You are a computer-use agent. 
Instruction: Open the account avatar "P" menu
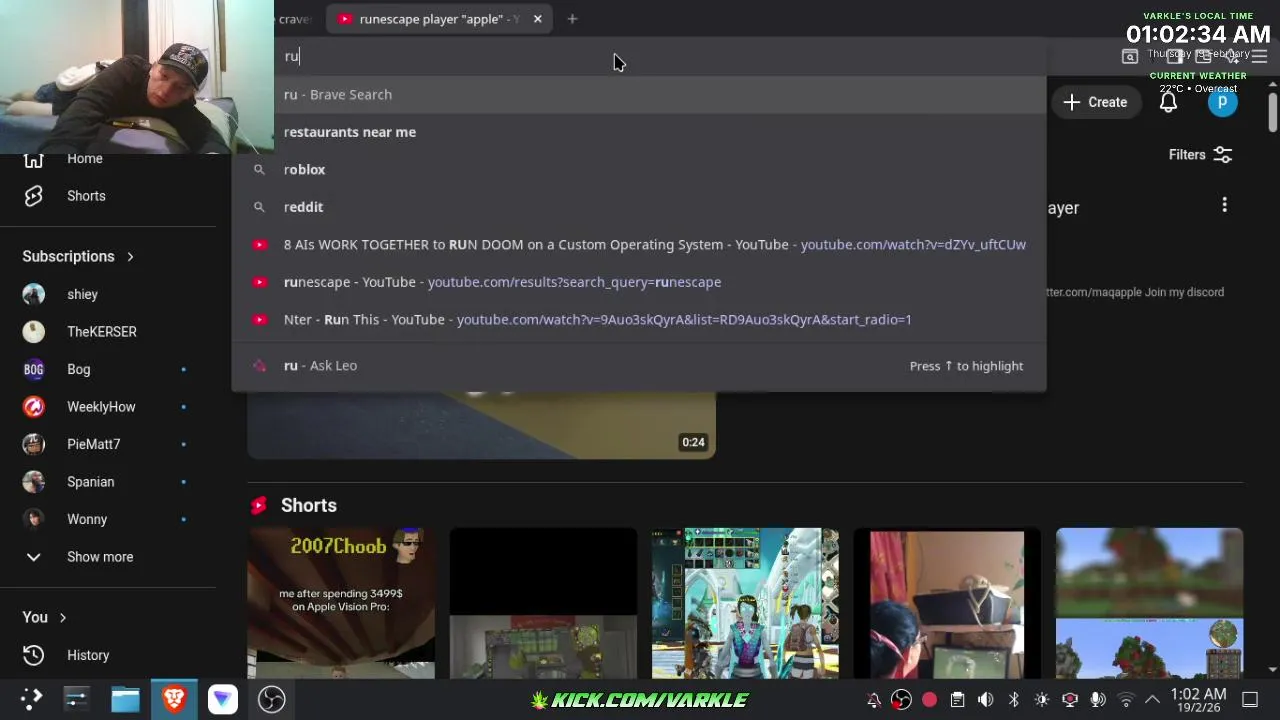[1222, 102]
